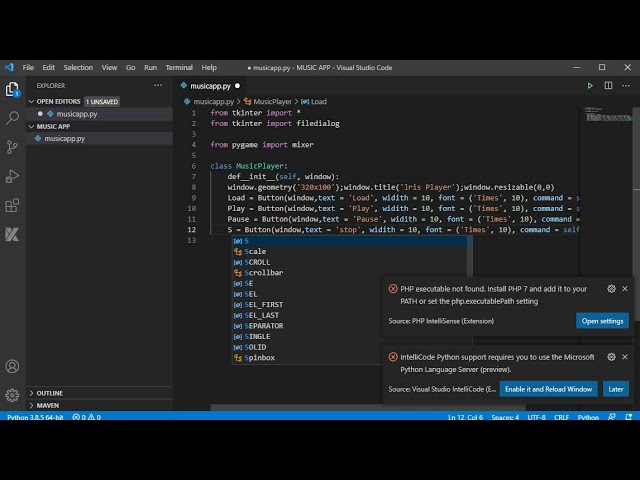Open notifications bell in status bar

pos(629,417)
